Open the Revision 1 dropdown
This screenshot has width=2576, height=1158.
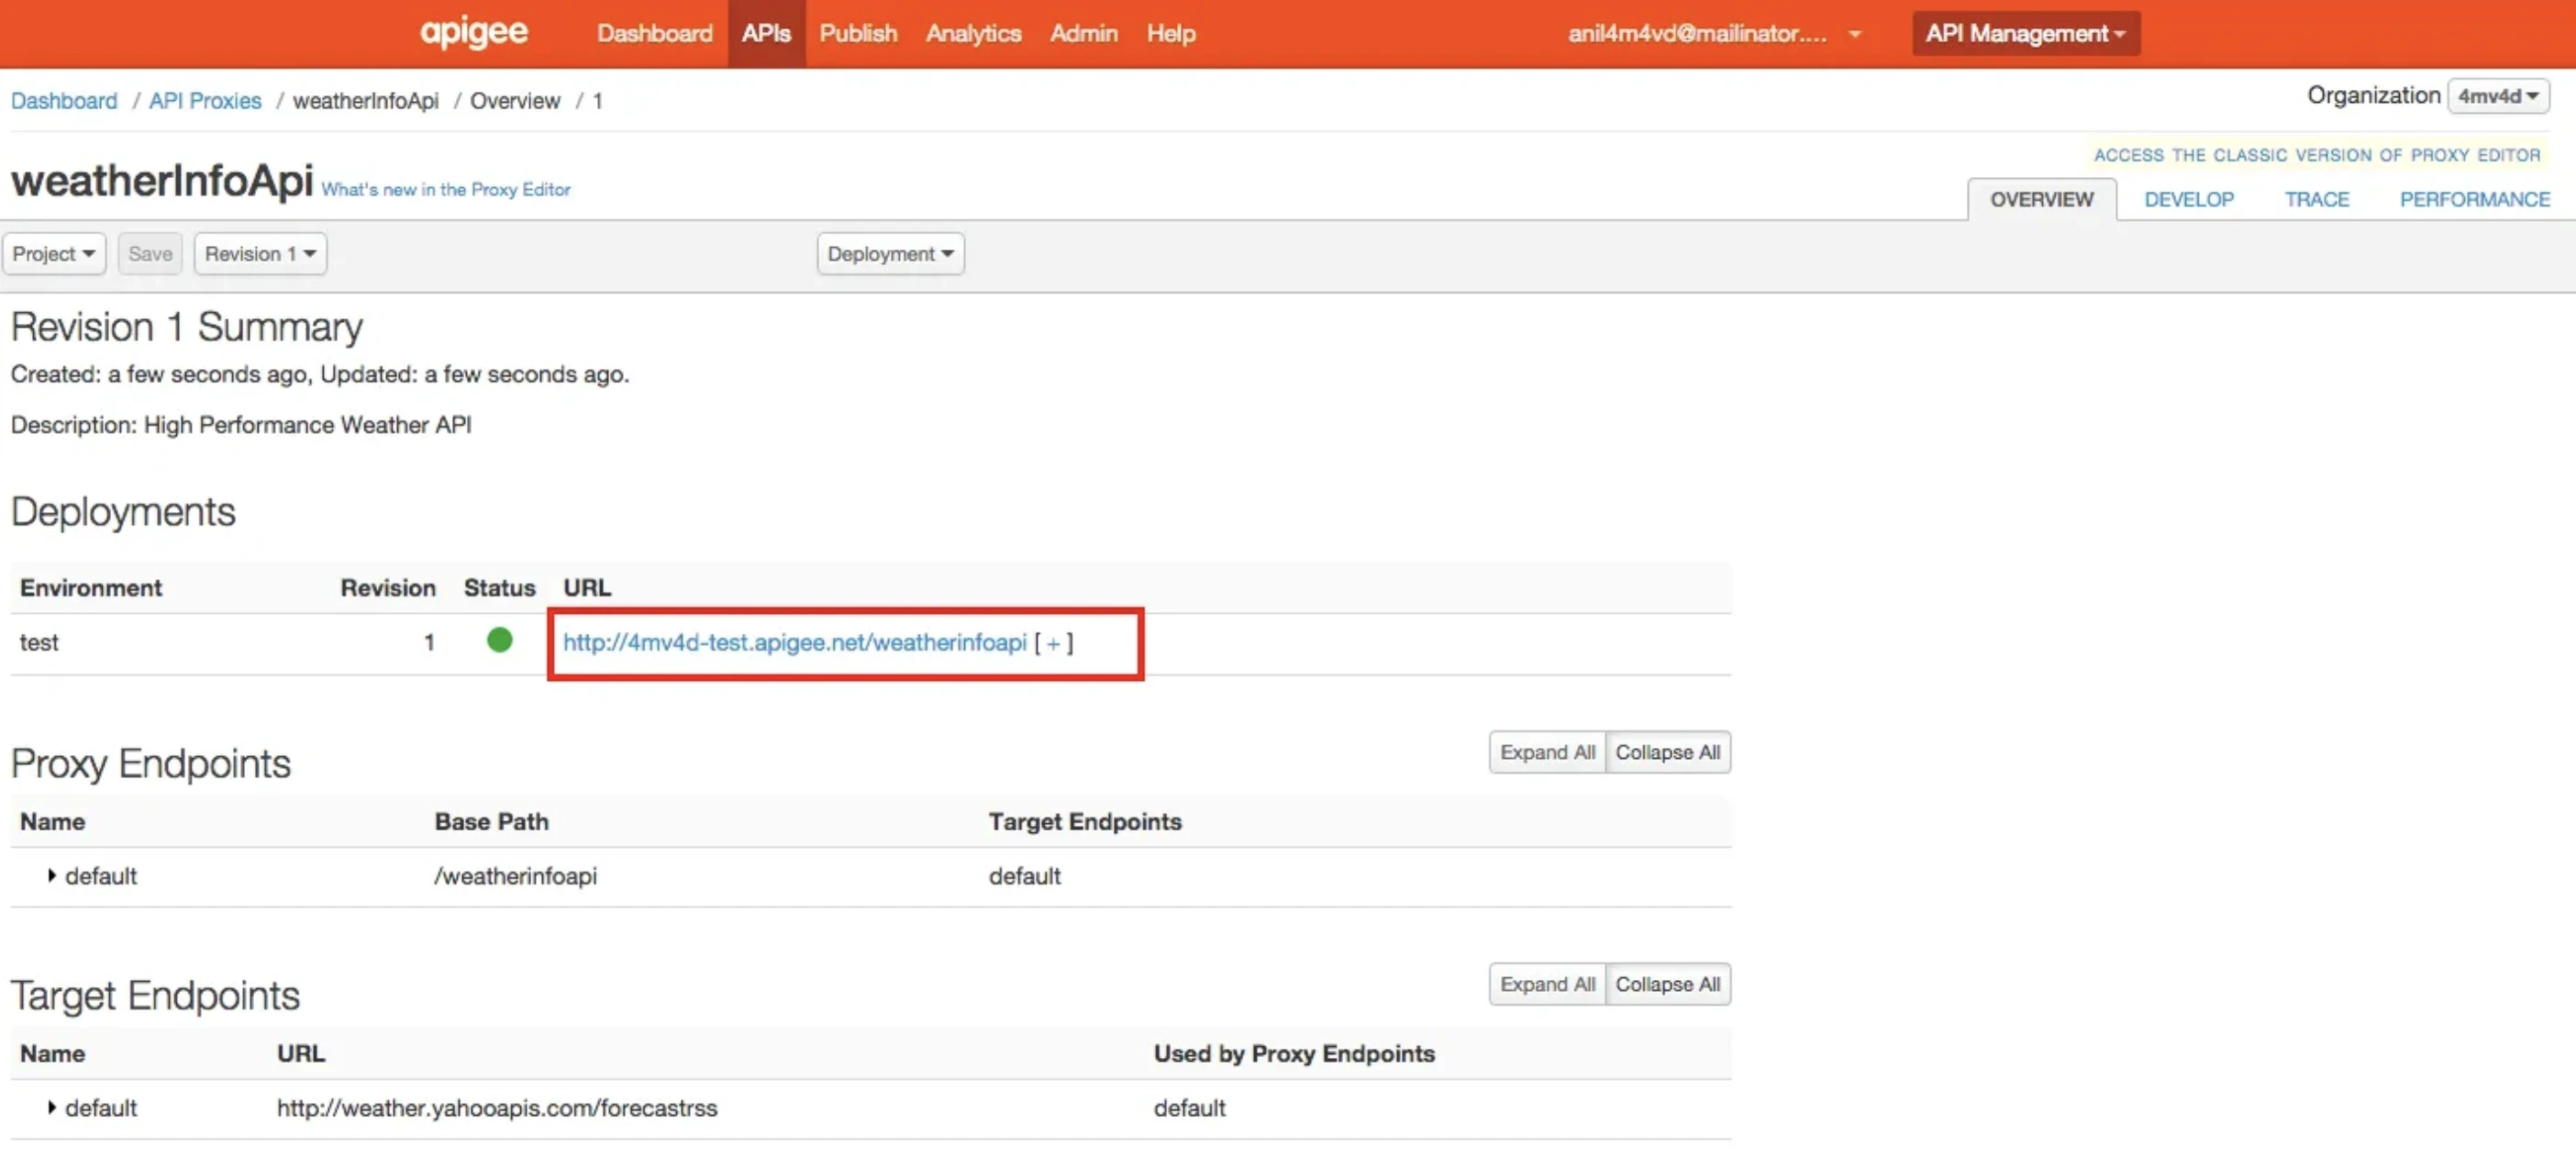pyautogui.click(x=259, y=253)
